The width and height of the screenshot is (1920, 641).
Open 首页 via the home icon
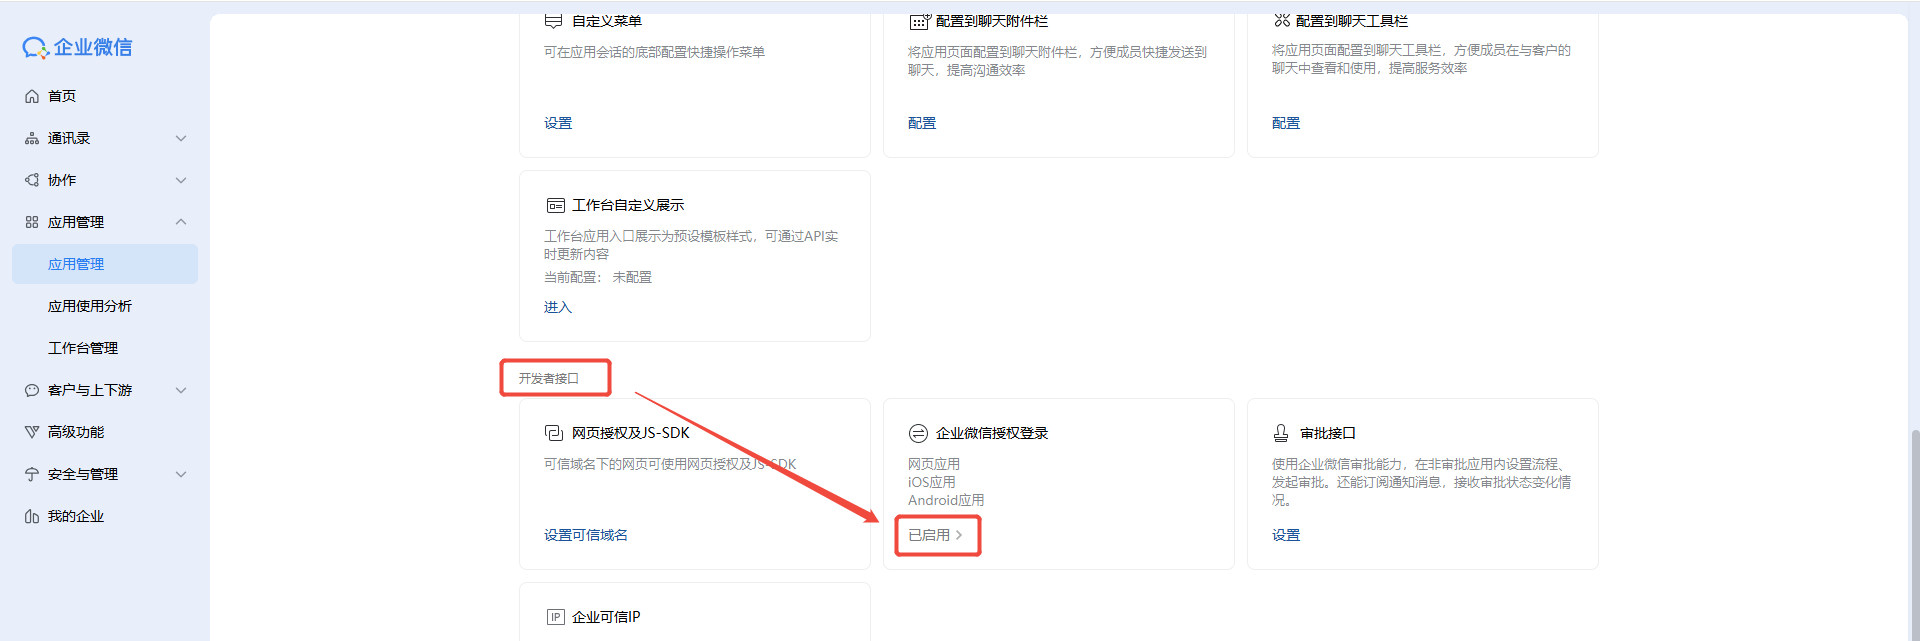coord(32,96)
